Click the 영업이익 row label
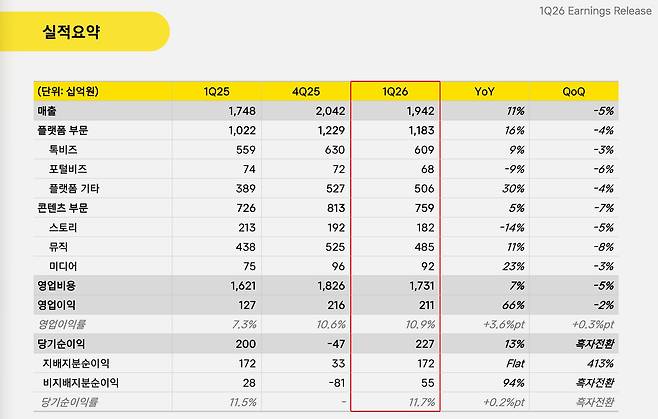This screenshot has width=658, height=419. tap(56, 305)
